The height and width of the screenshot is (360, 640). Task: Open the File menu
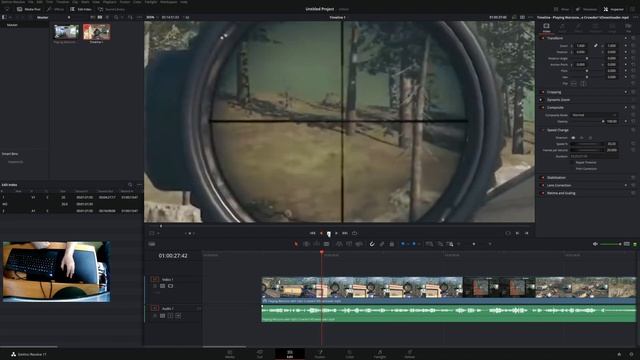31,2
